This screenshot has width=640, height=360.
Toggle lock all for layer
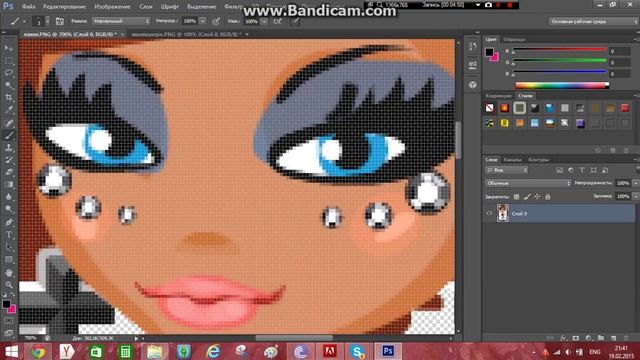pyautogui.click(x=548, y=197)
